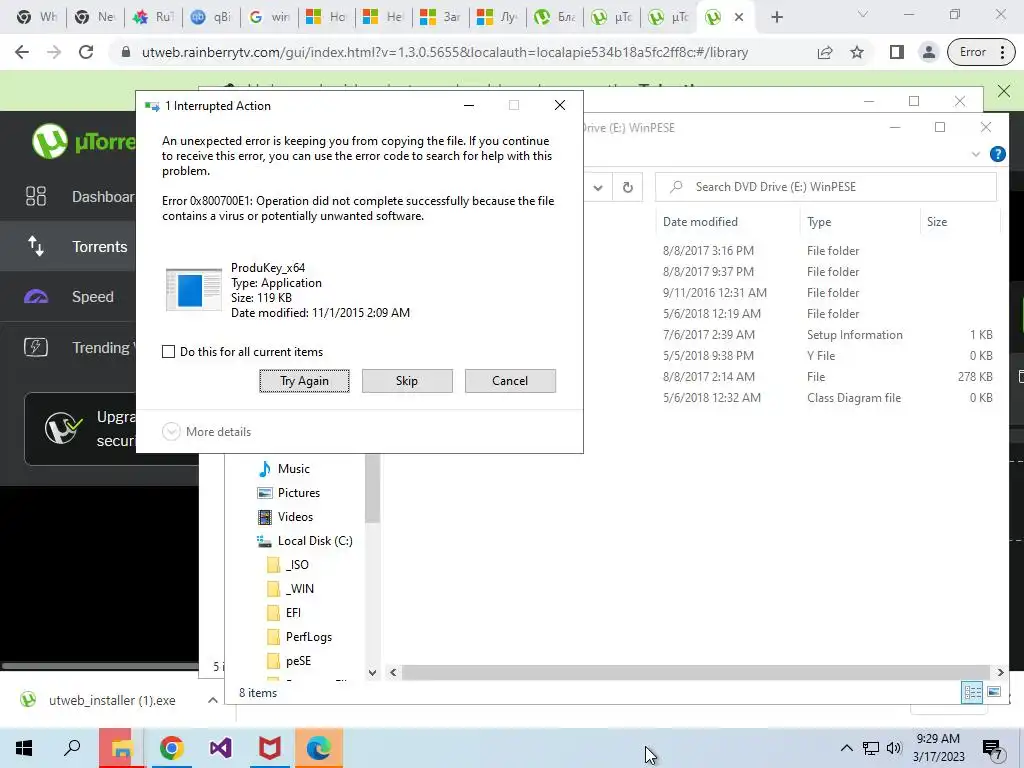
Task: Open taskbar Search
Action: point(72,748)
